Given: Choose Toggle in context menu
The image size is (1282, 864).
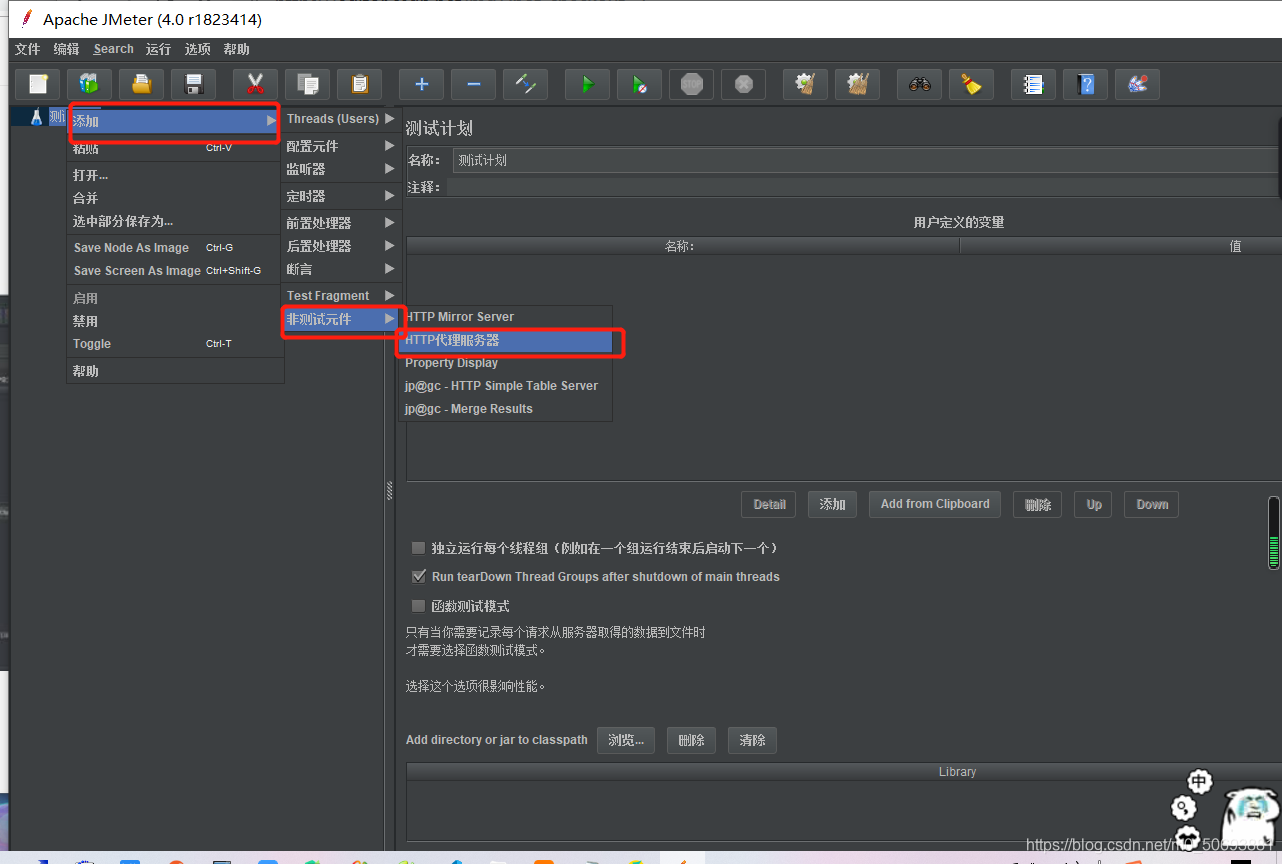Looking at the screenshot, I should [x=175, y=344].
